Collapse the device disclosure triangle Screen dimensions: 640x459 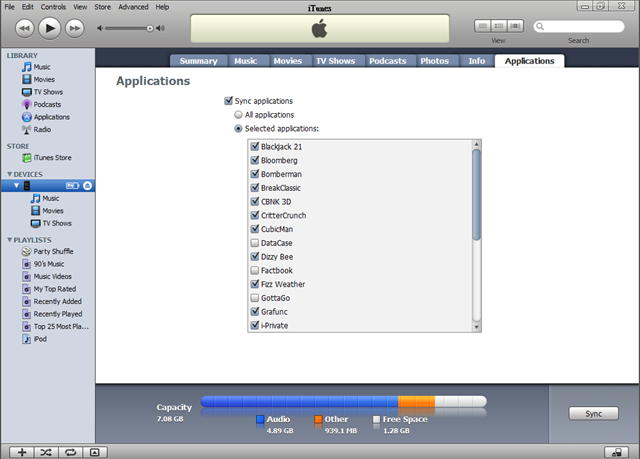(16, 186)
